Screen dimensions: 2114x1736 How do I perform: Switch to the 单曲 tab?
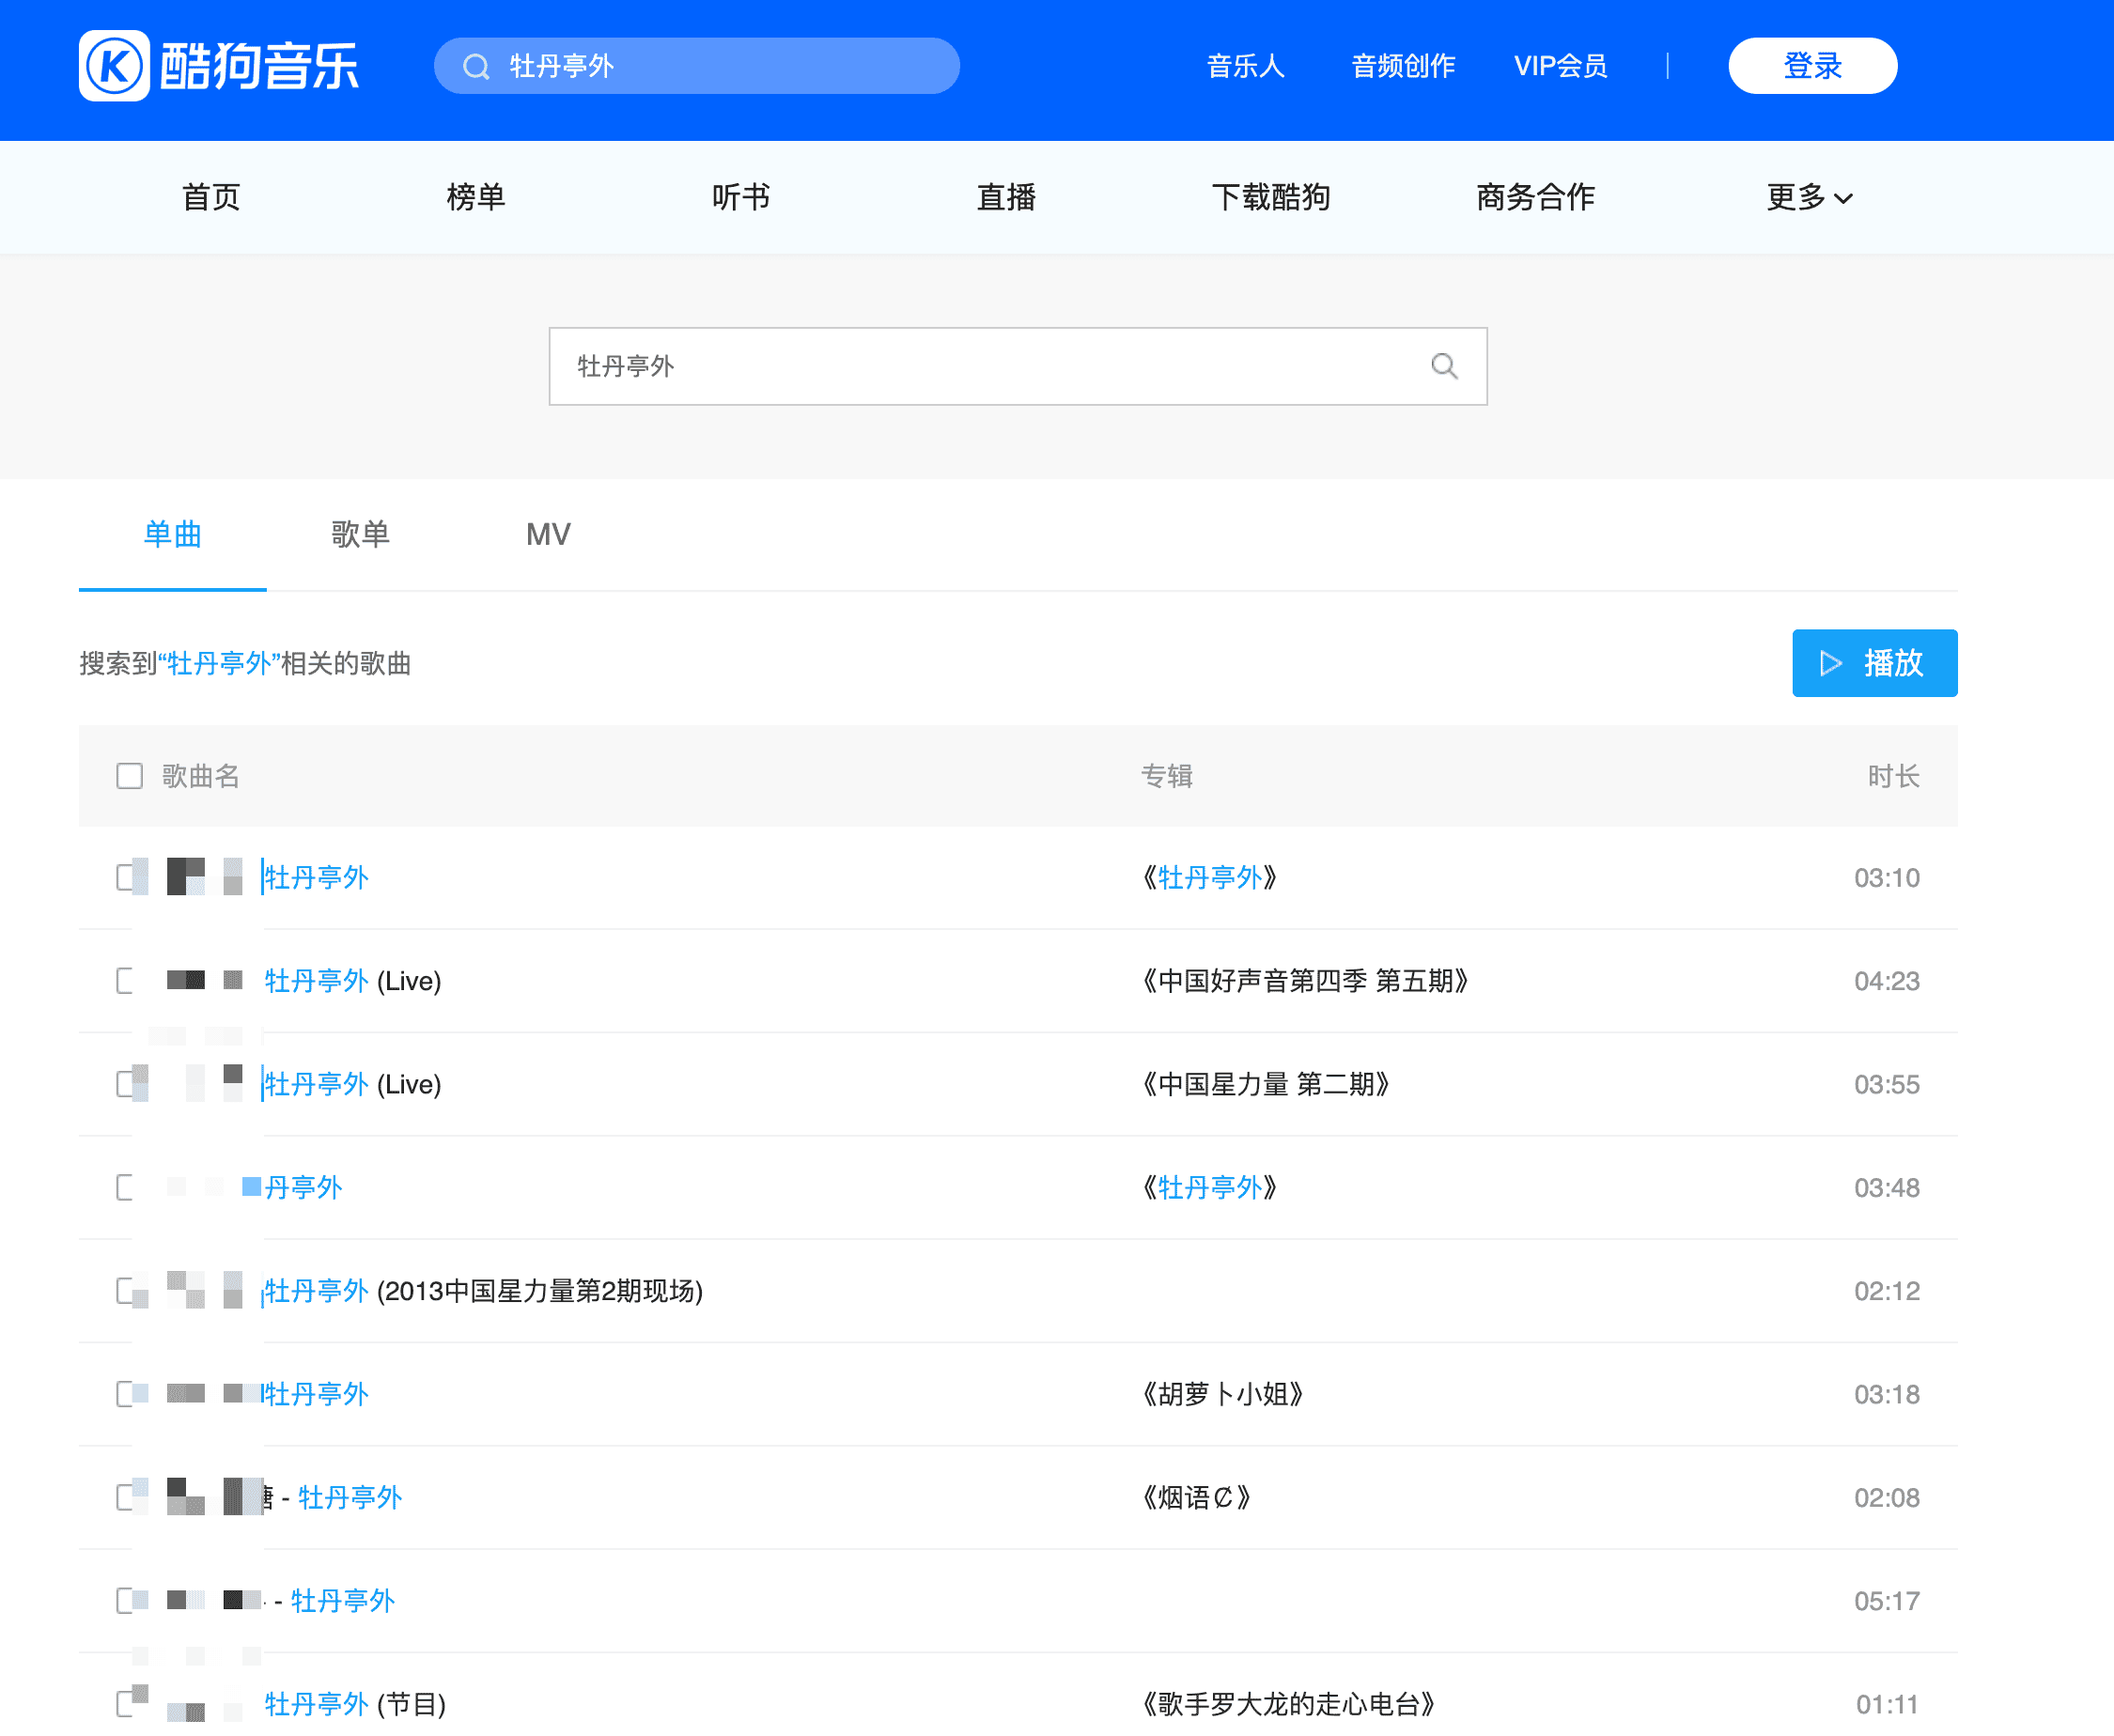click(172, 535)
